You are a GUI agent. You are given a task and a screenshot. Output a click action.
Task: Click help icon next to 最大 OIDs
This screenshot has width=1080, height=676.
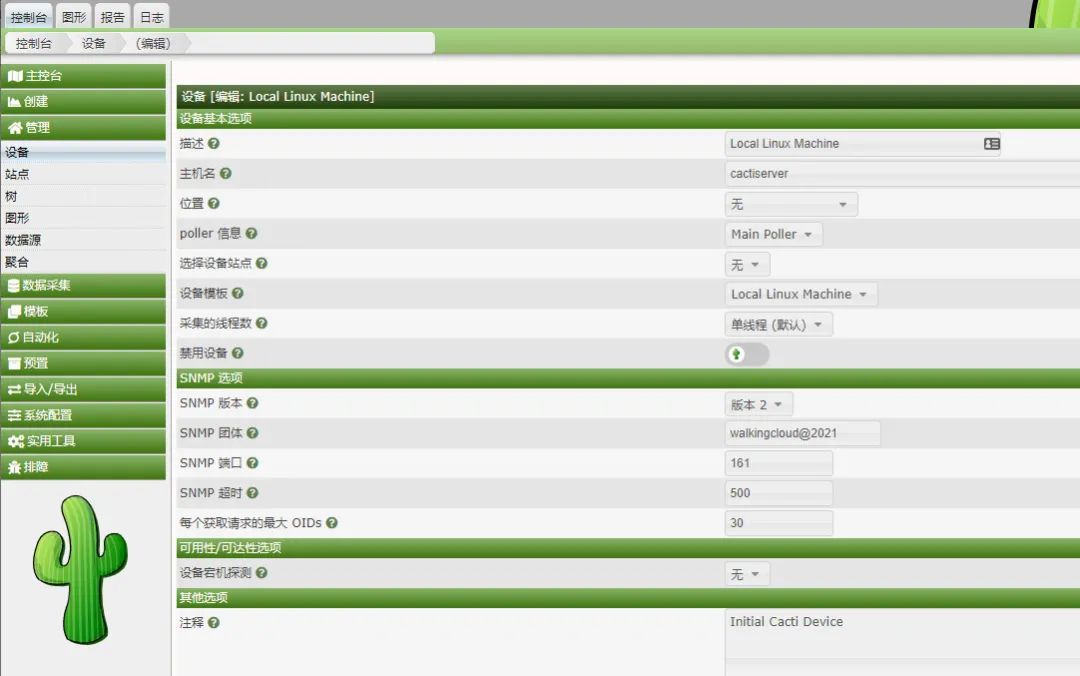332,523
